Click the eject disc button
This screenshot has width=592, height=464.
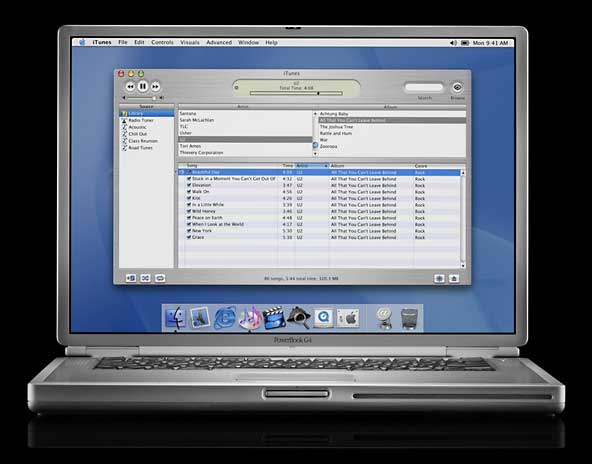(x=454, y=279)
